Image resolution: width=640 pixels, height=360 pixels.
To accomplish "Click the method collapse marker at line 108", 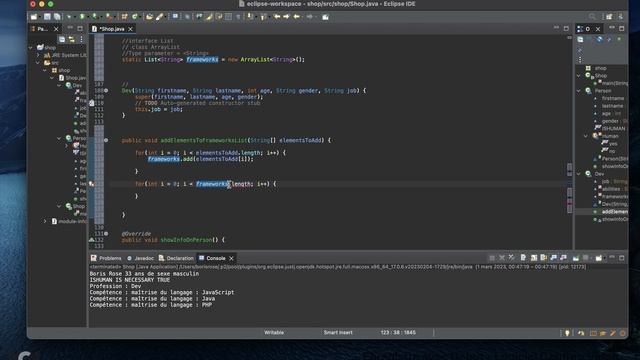I will [106, 91].
